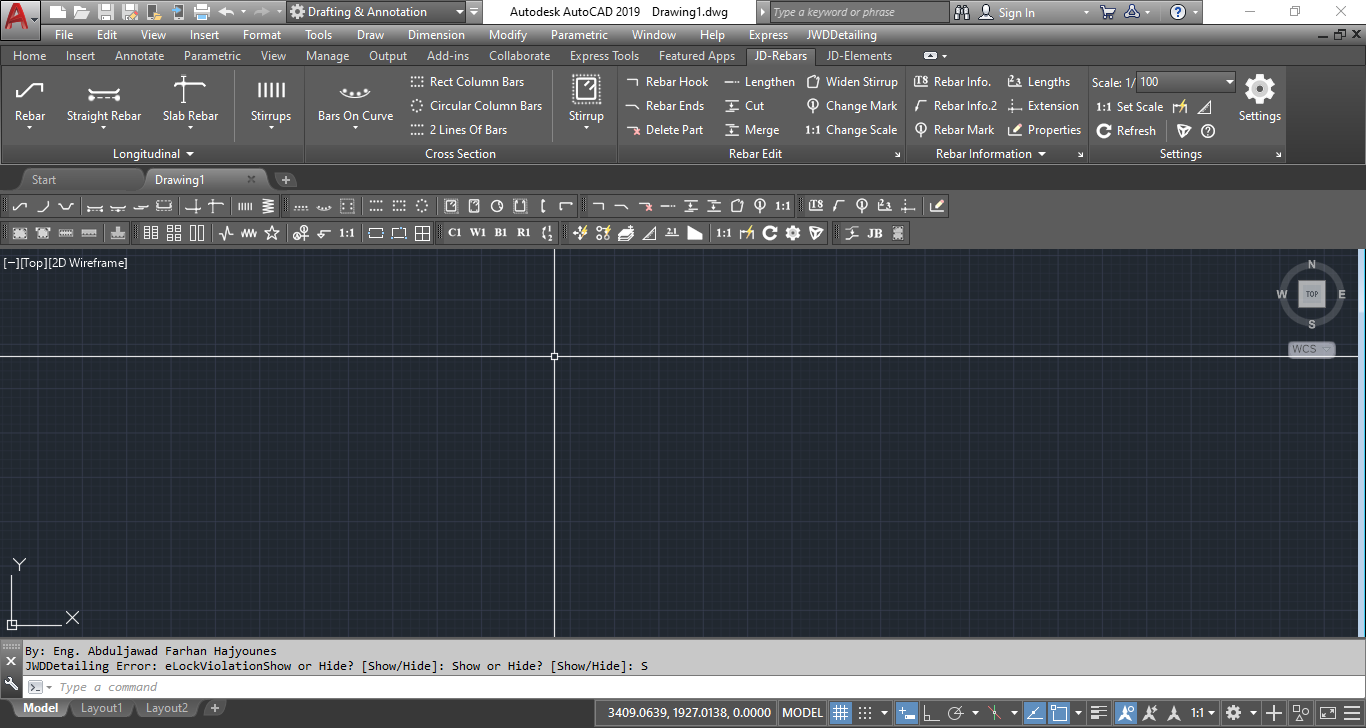Toggle dynamic input in status bar
The width and height of the screenshot is (1366, 728).
coord(907,713)
